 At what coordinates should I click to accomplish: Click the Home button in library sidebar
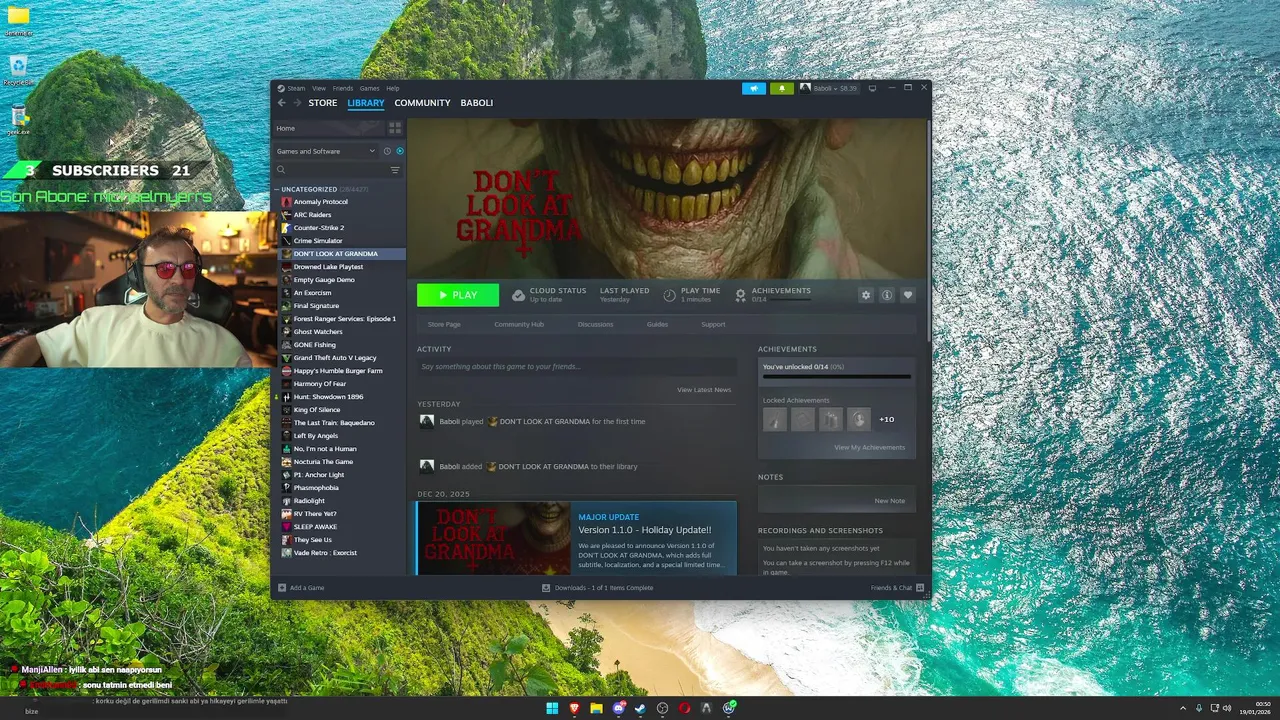[329, 128]
